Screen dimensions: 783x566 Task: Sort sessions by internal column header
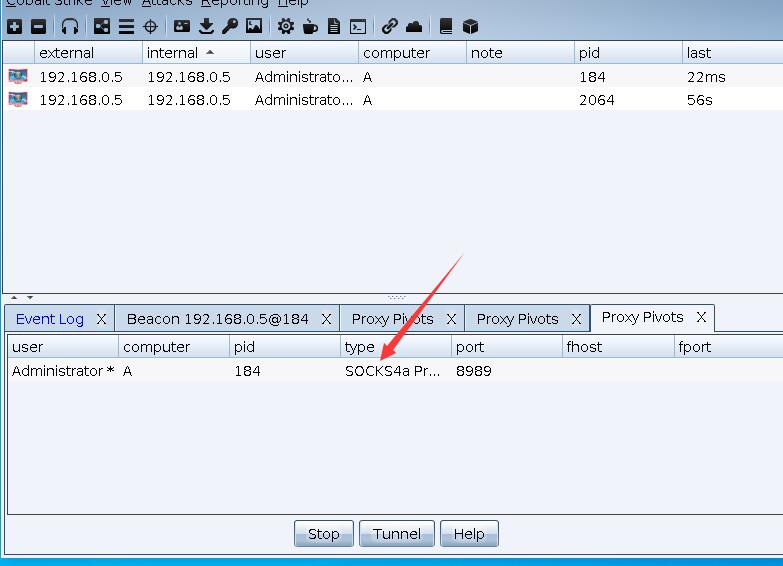point(196,52)
